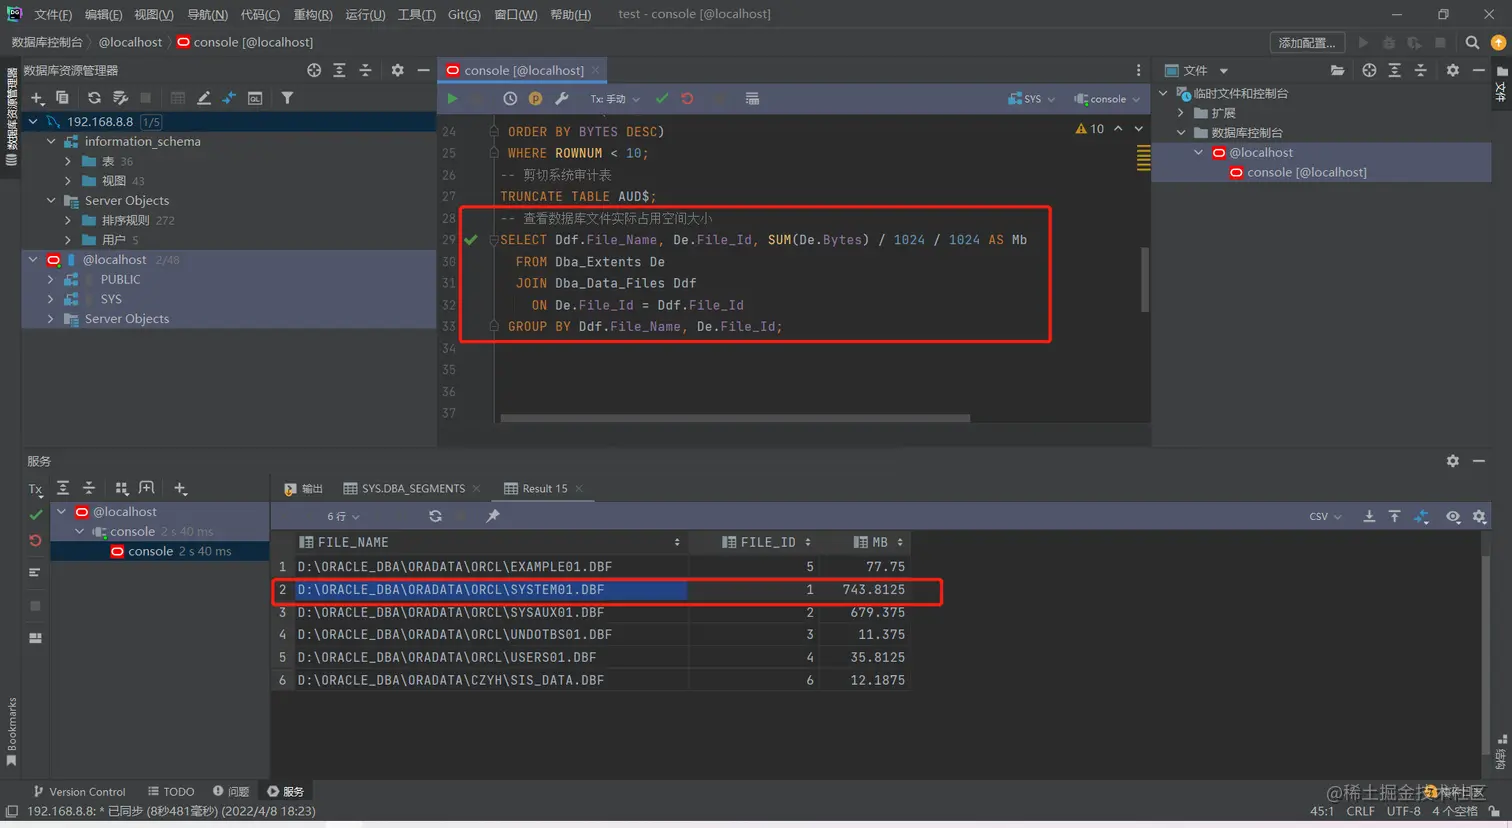Open the 导航(N) menu
The image size is (1512, 828).
point(207,14)
